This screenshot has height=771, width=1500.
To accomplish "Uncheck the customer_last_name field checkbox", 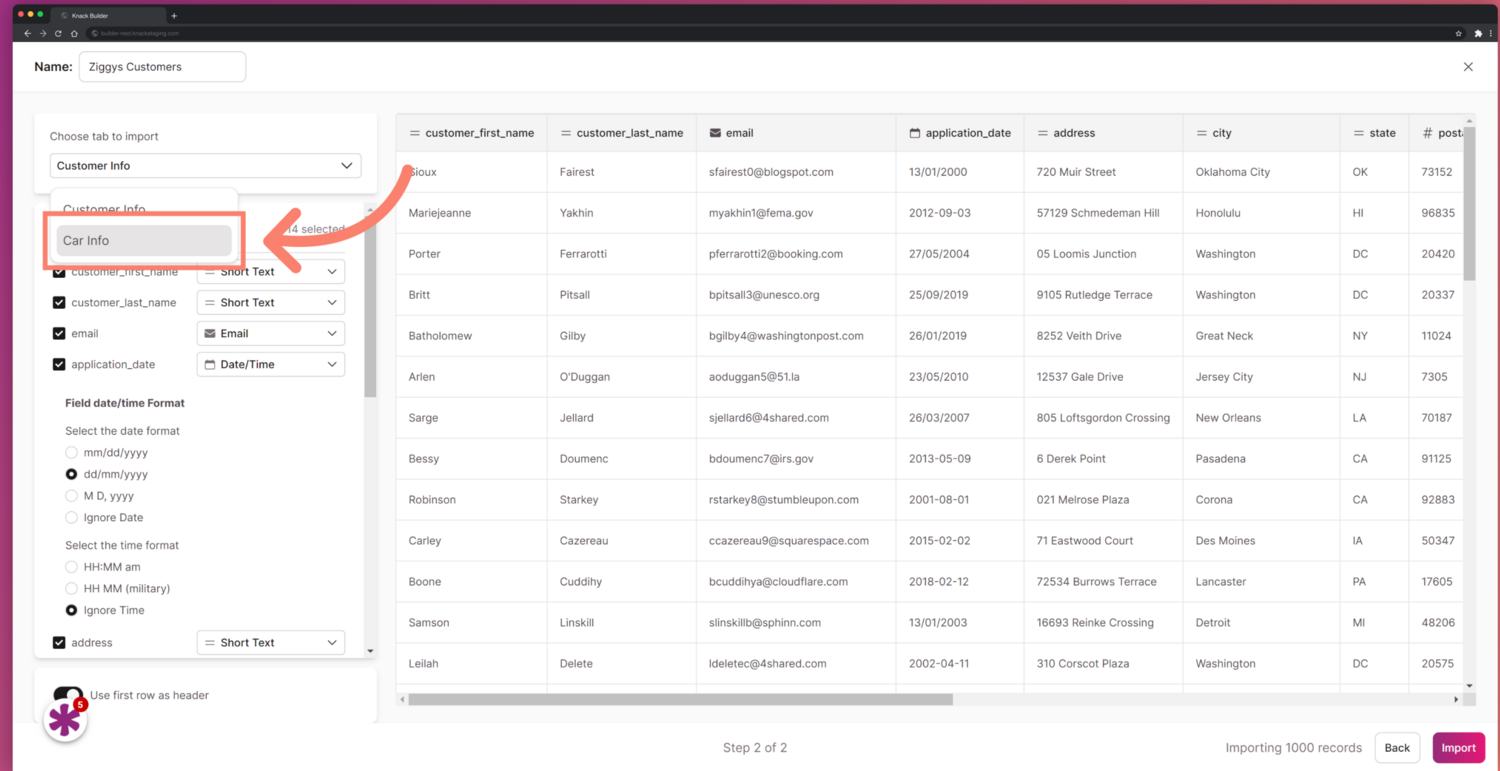I will [x=59, y=303].
